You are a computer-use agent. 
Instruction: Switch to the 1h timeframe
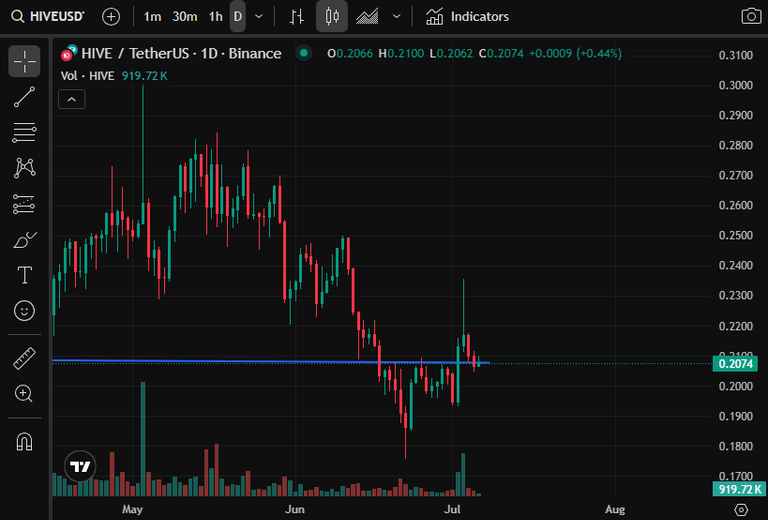[216, 17]
